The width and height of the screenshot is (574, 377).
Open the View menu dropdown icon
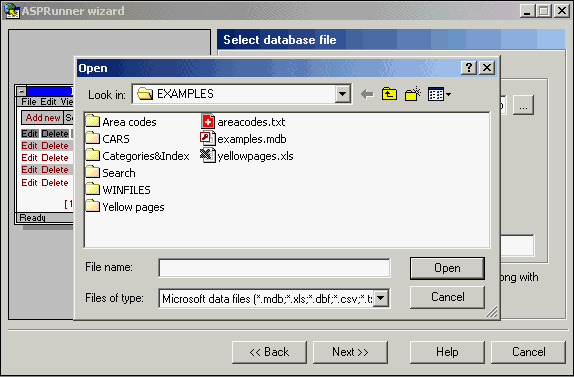point(439,94)
